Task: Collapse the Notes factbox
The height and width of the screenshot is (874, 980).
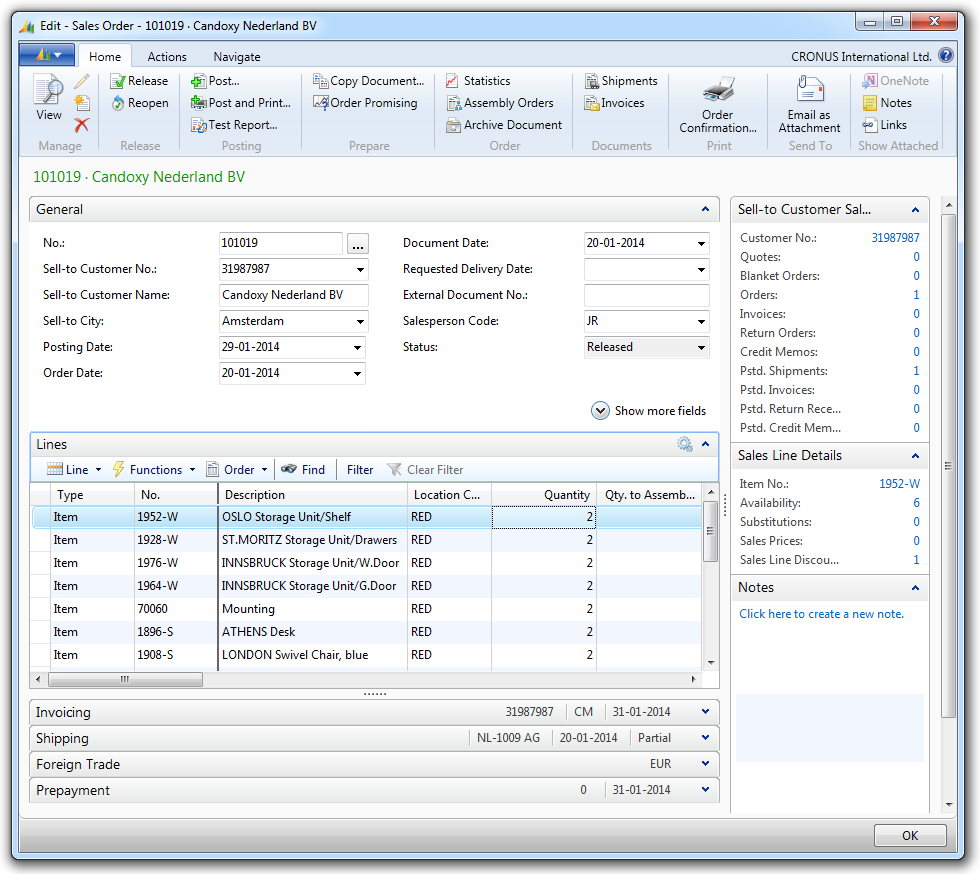Action: (x=915, y=588)
